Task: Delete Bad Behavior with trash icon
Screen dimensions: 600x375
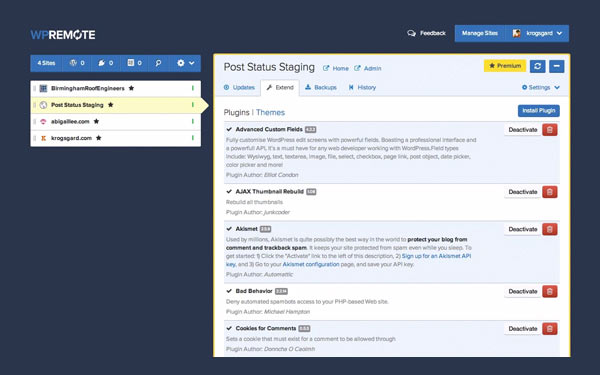Action: 550,292
